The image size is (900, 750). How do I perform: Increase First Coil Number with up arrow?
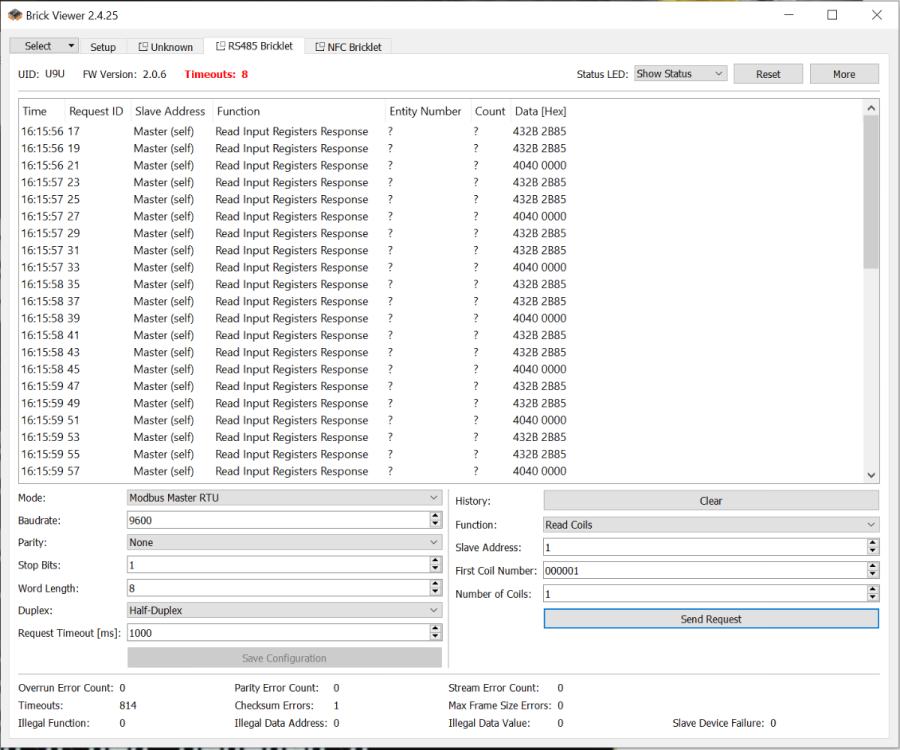[872, 566]
